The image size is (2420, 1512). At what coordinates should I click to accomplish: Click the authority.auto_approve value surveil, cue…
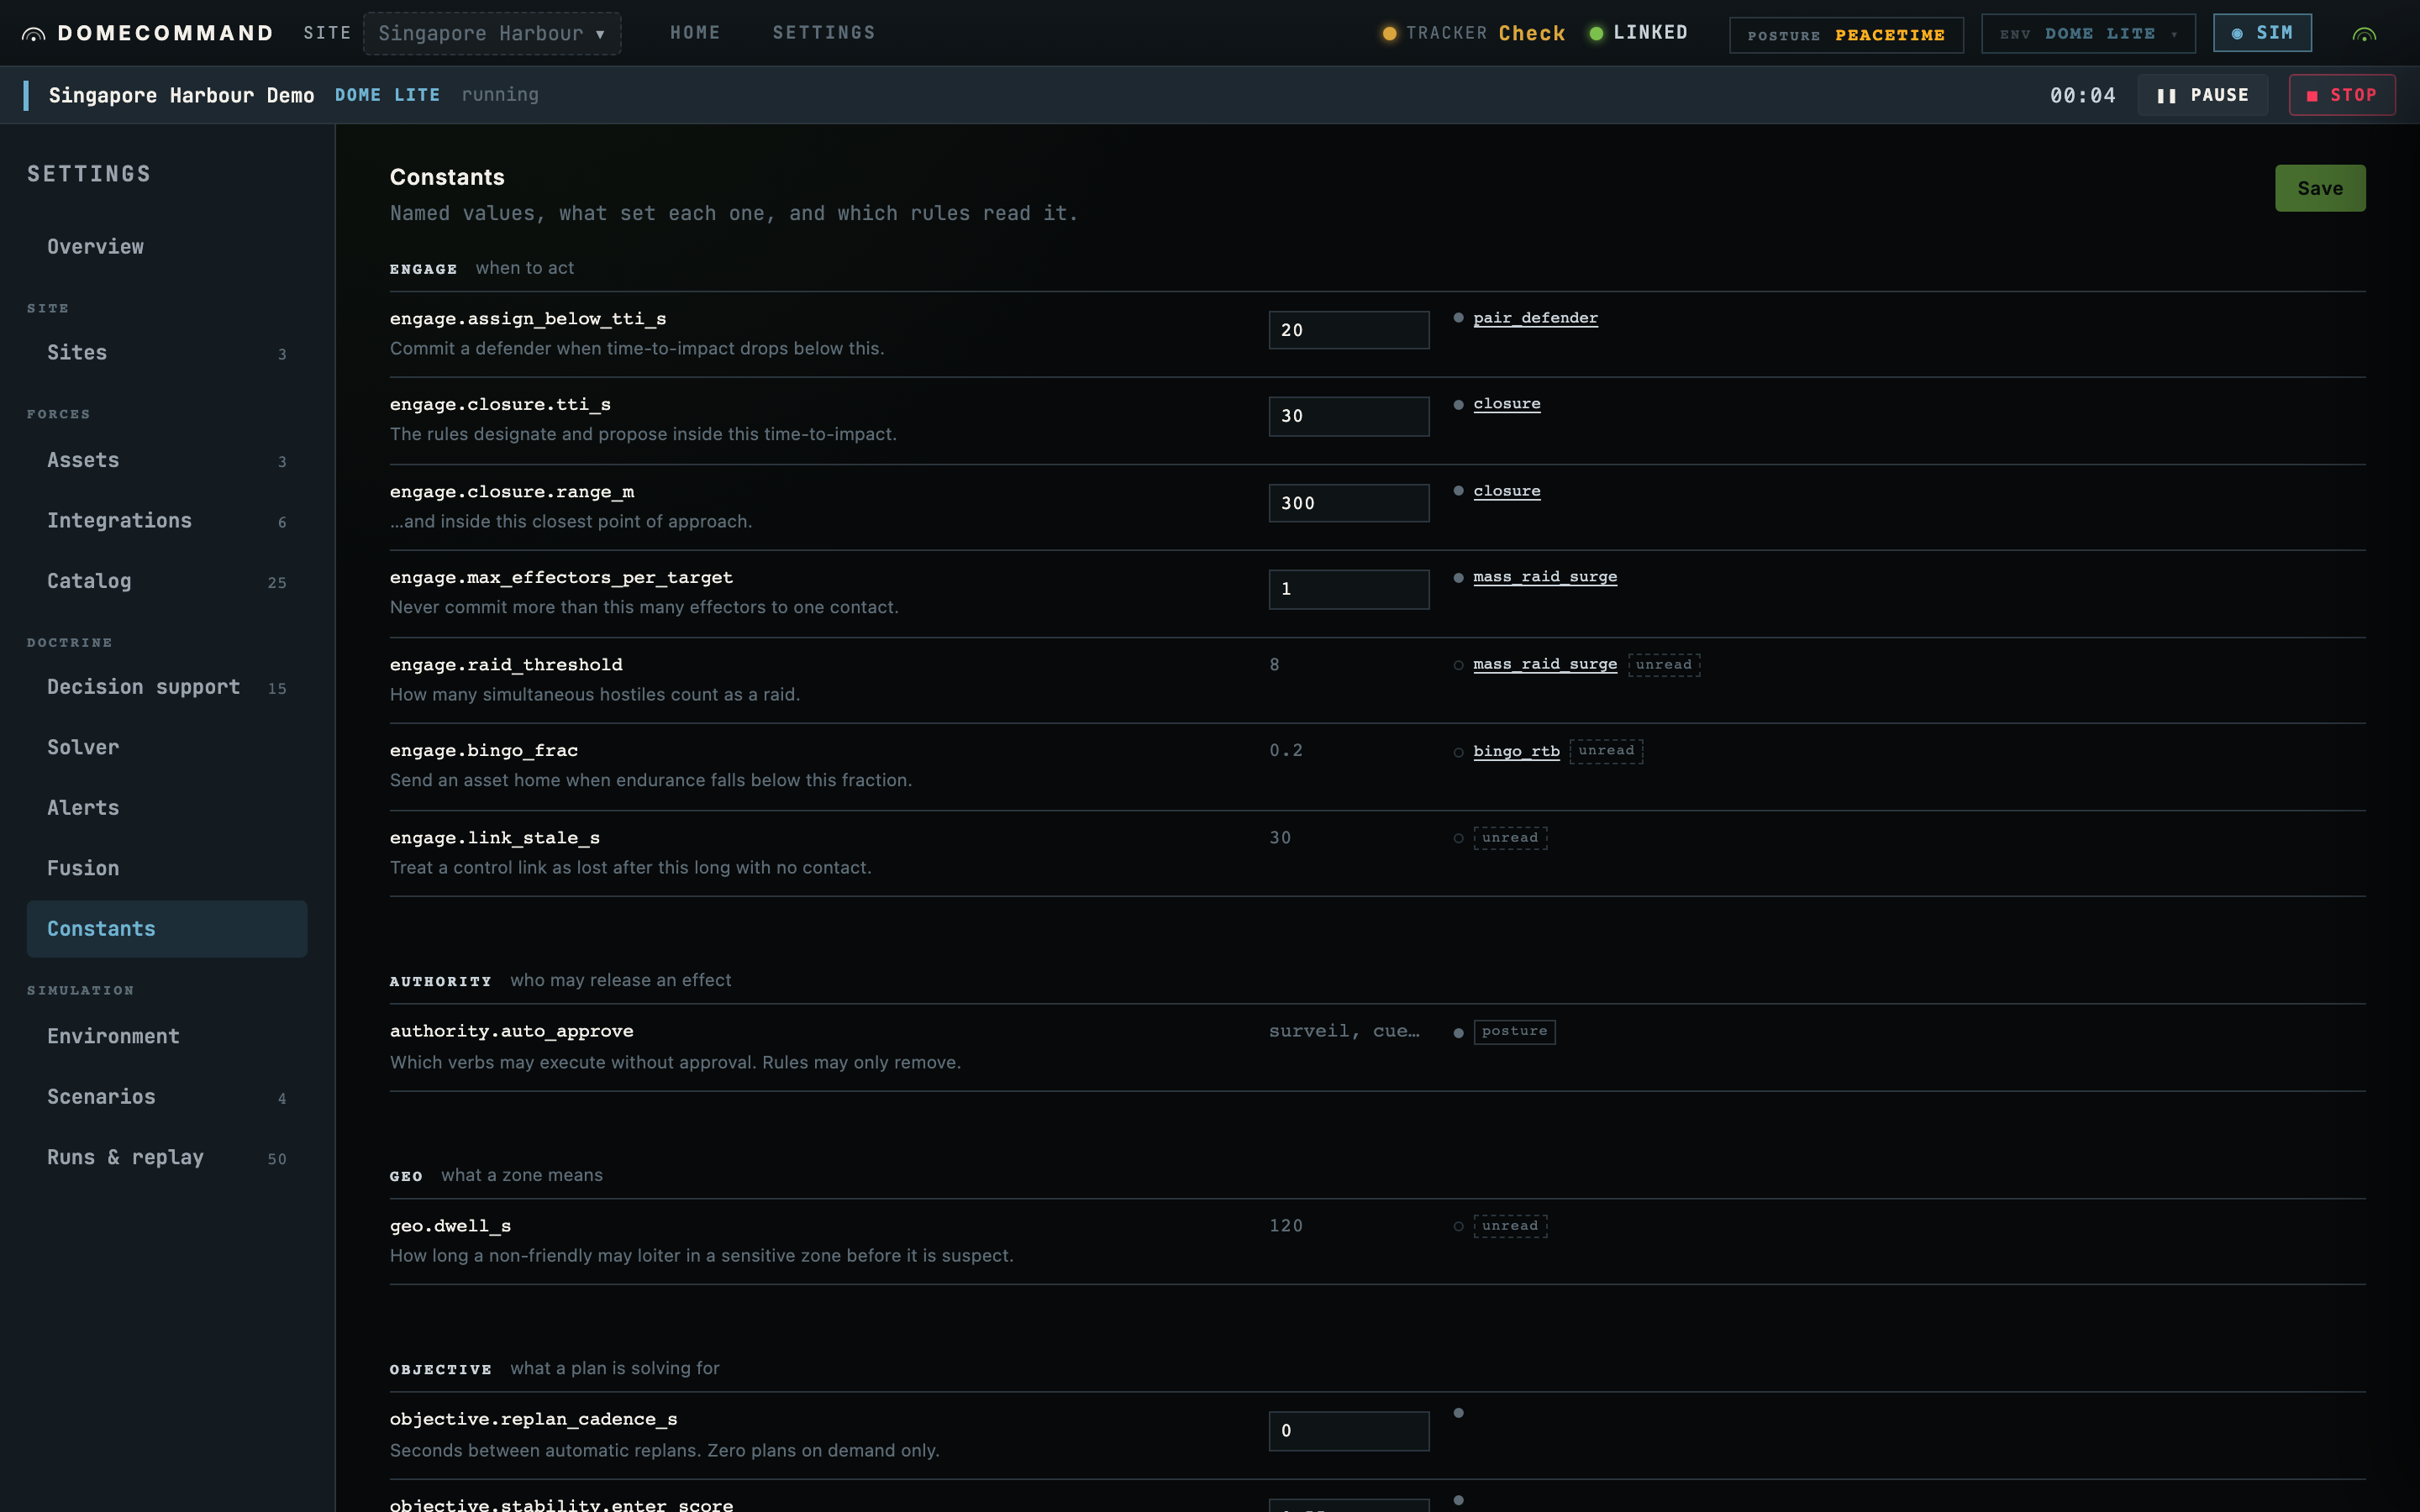[x=1344, y=1031]
